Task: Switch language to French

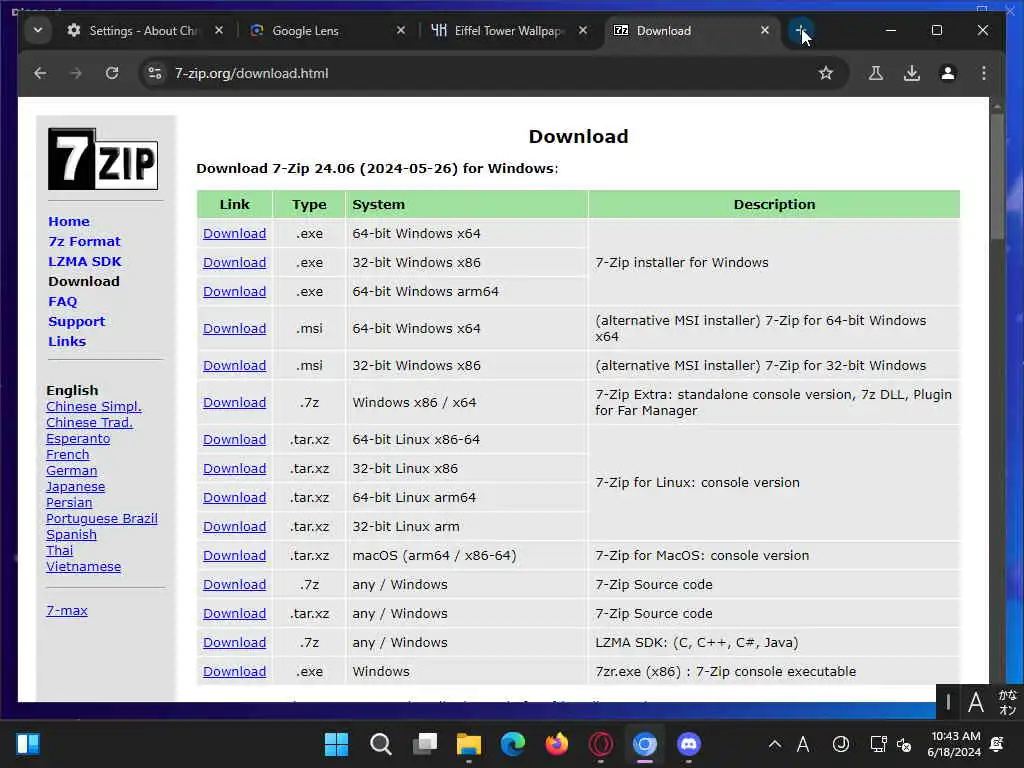Action: 67,455
